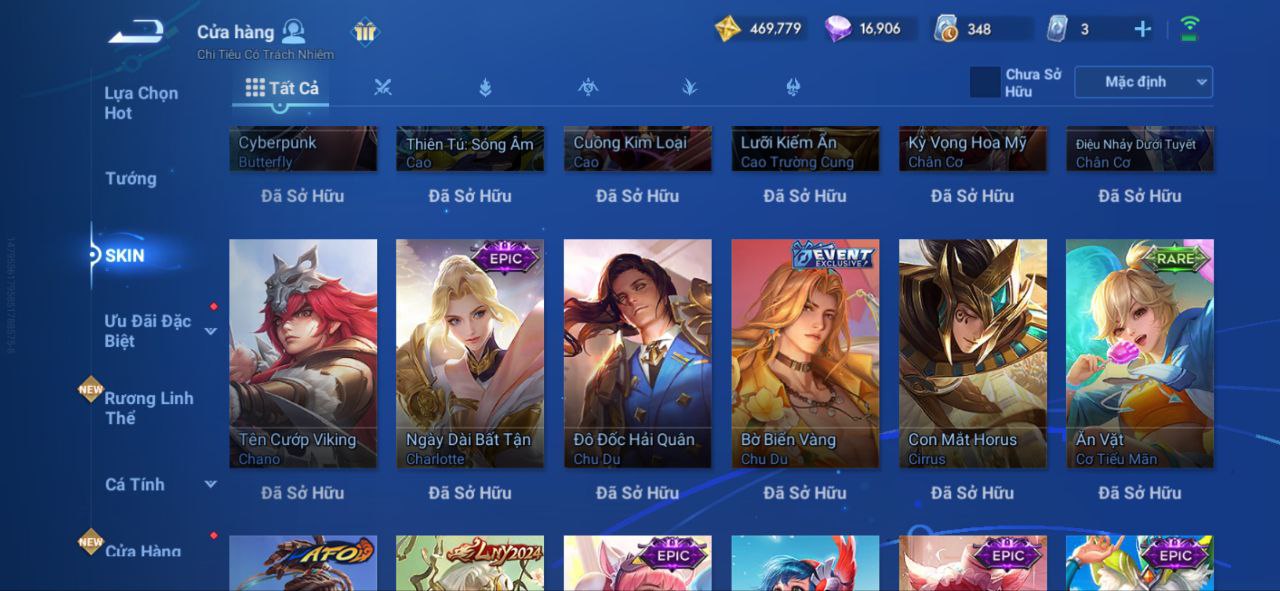Select the last role filter icon

(x=791, y=87)
